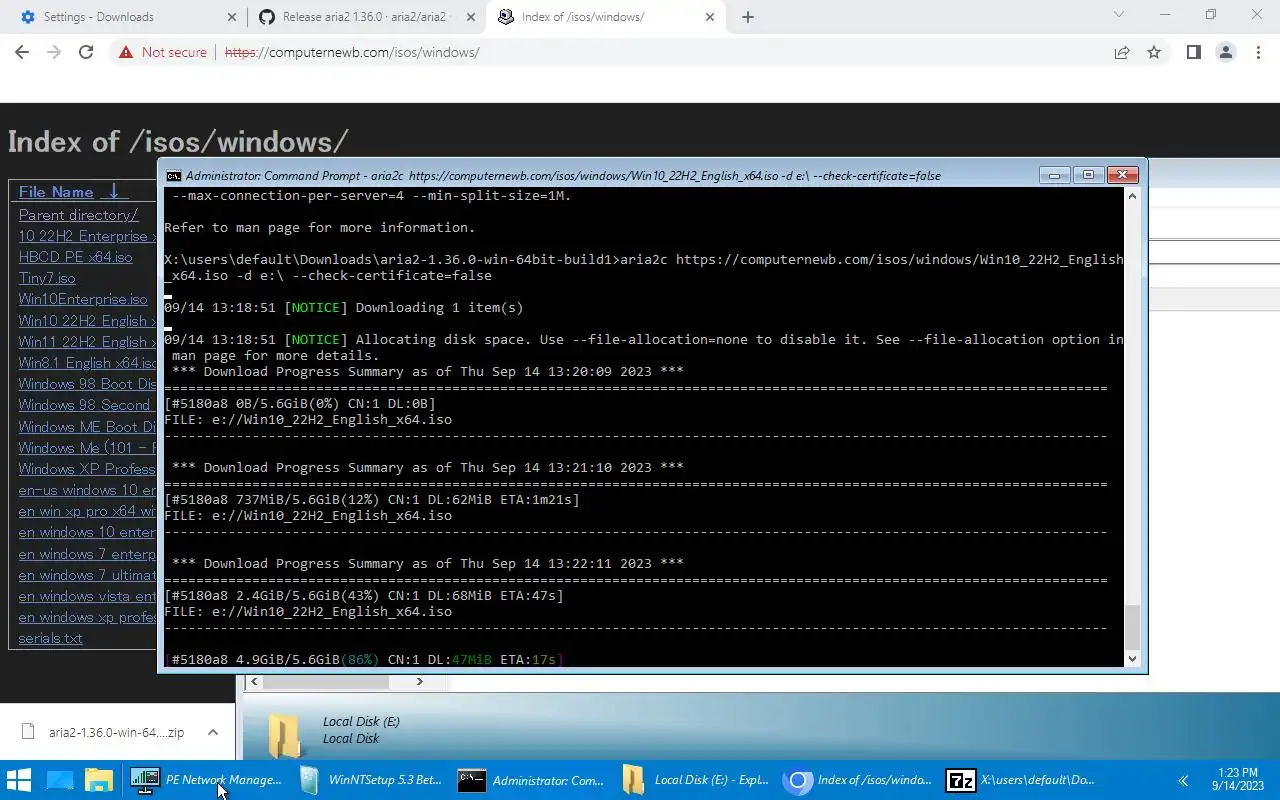Viewport: 1280px width, 800px height.
Task: Click the Windows 98 Boot Disk link
Action: (87, 384)
